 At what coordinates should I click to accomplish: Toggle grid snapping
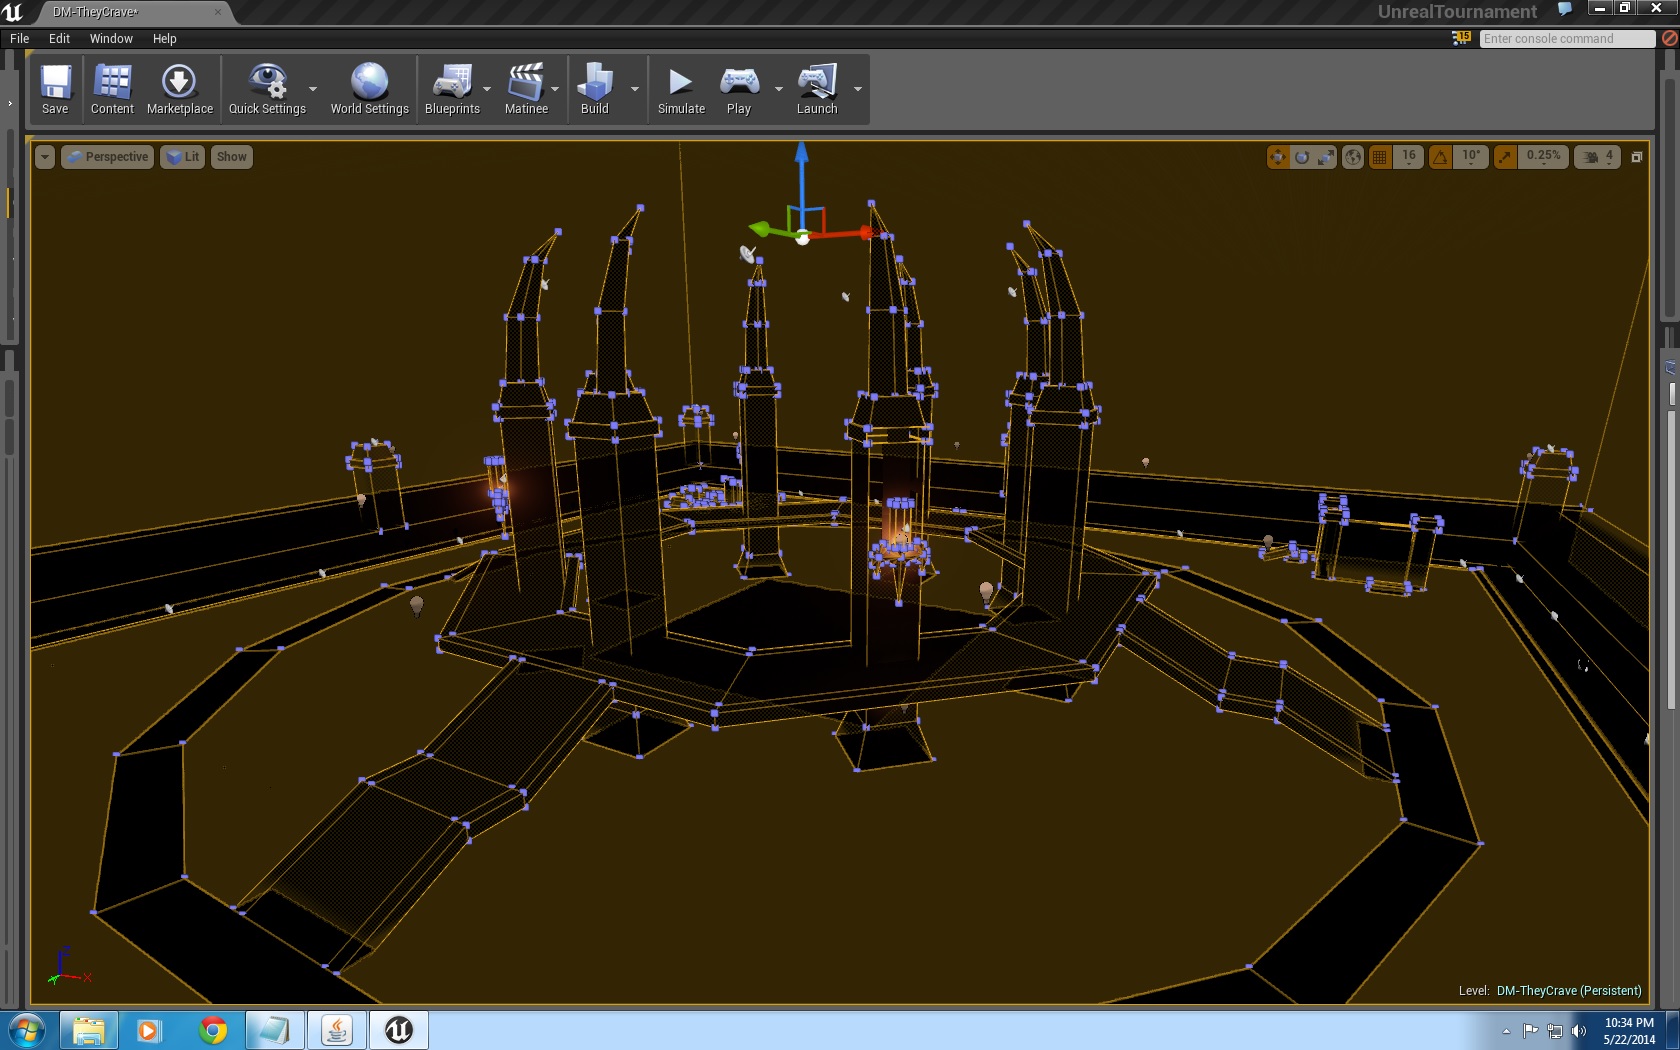tap(1380, 157)
